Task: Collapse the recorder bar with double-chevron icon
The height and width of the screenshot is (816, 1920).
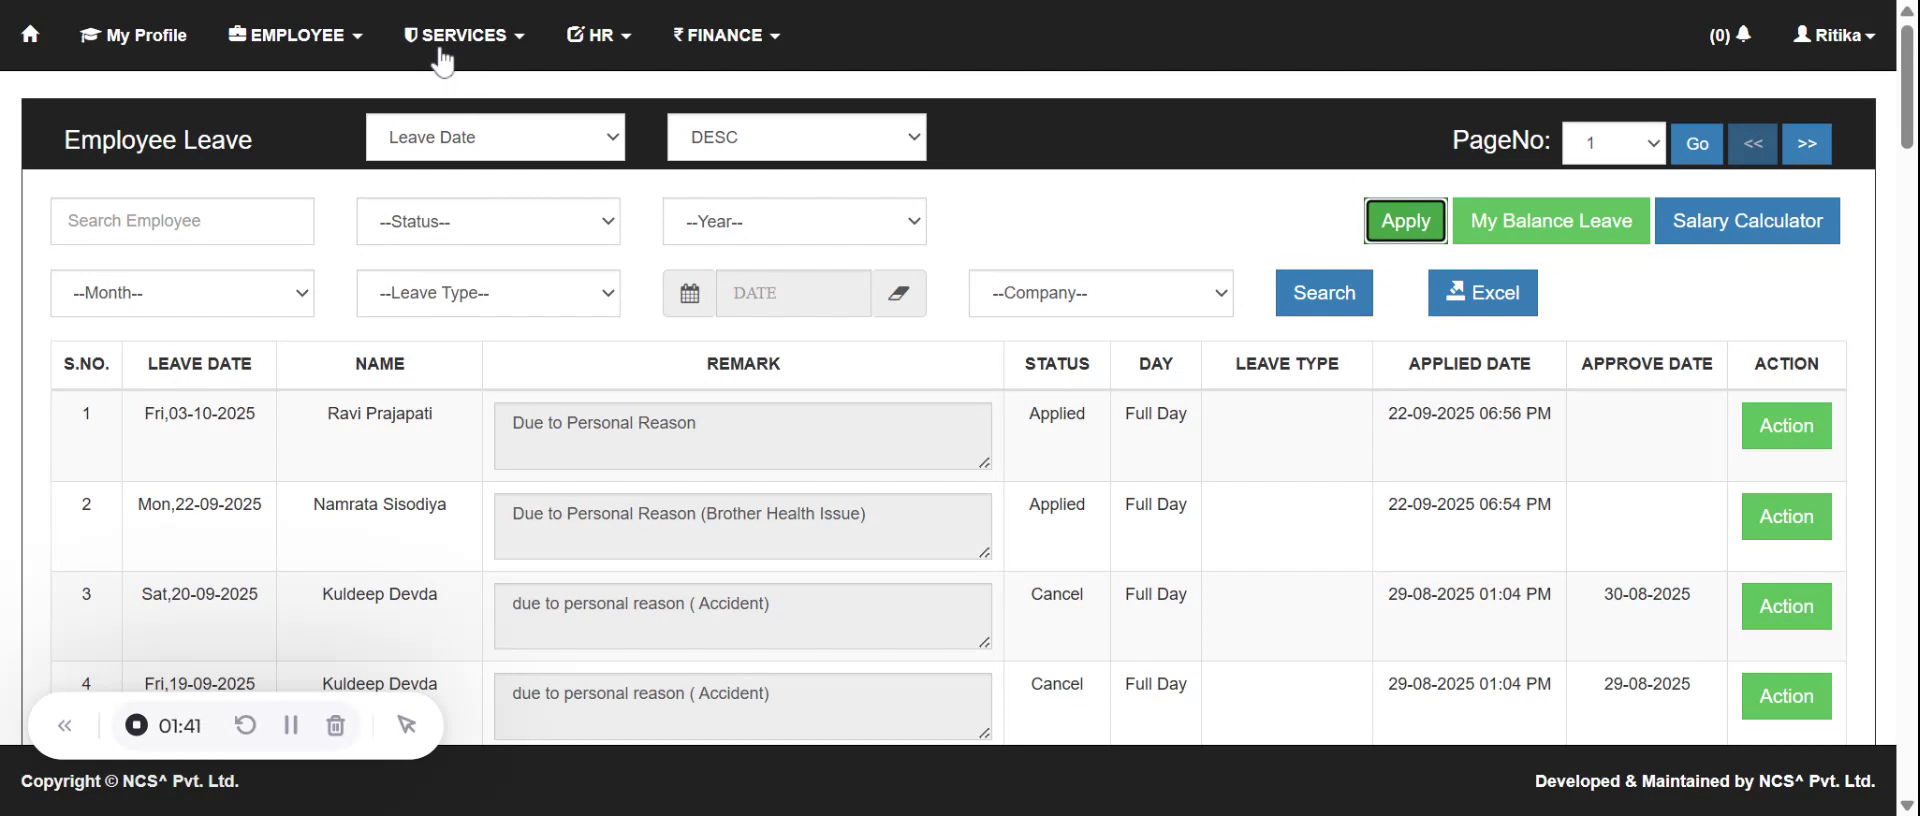Action: point(65,726)
